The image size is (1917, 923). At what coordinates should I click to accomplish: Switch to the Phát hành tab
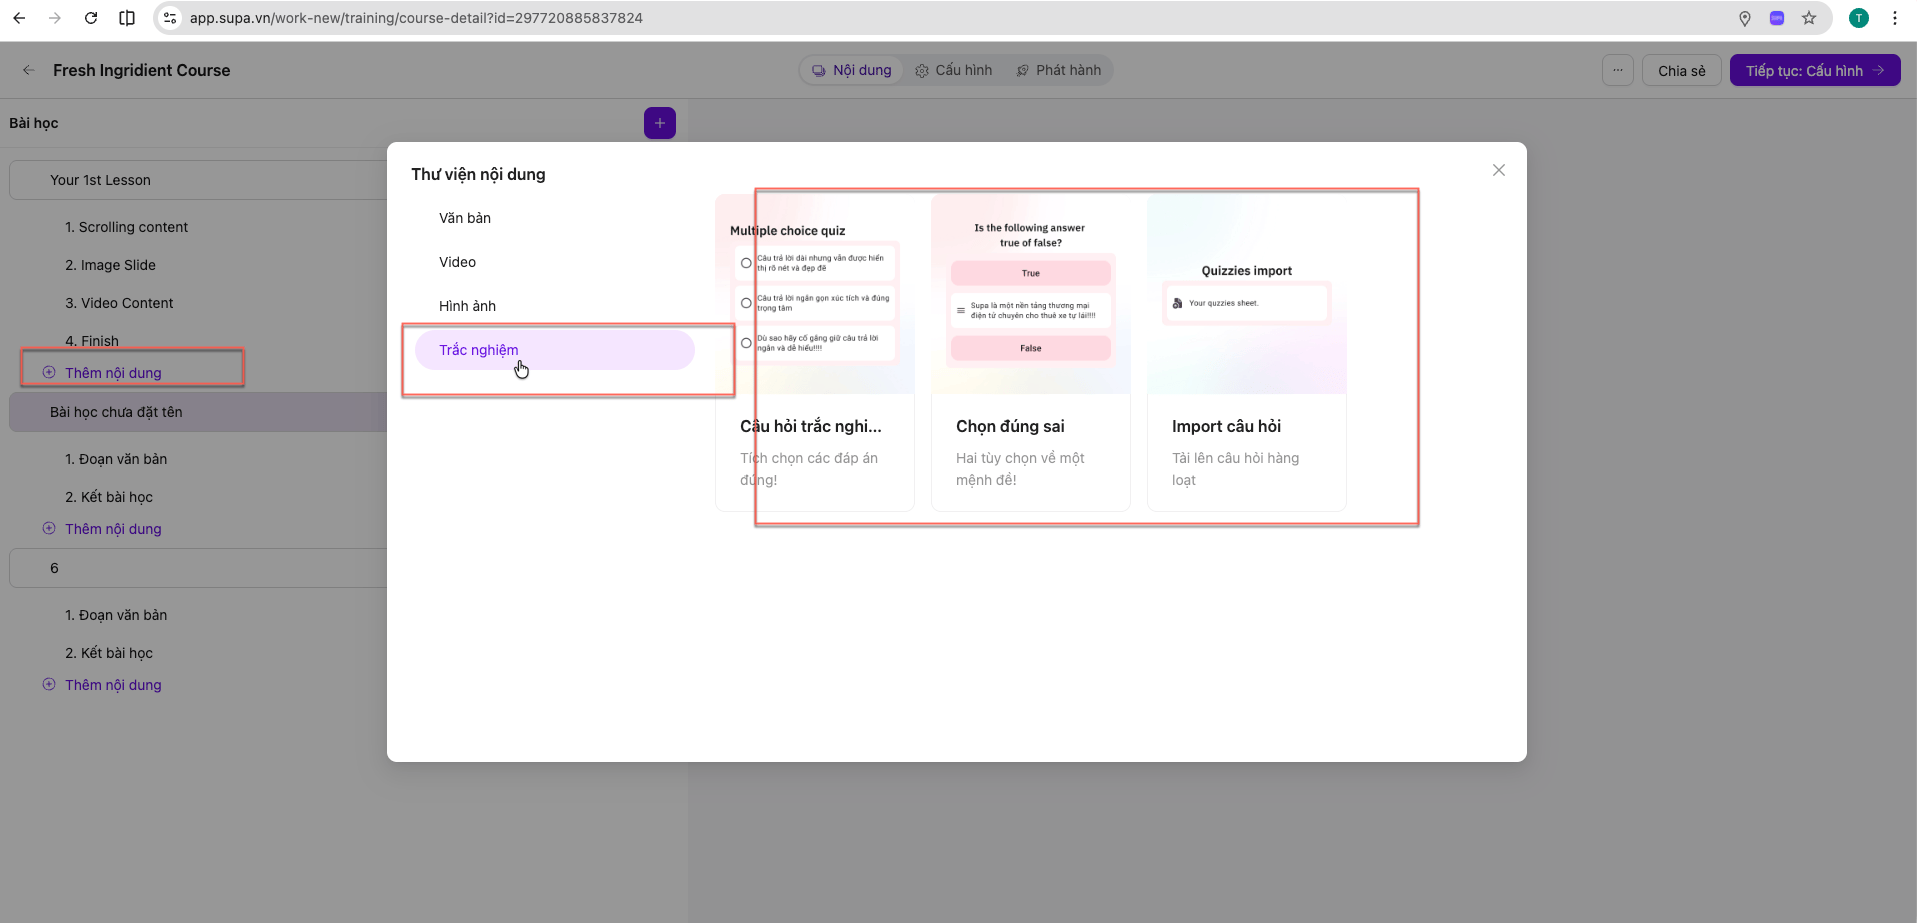pos(1059,70)
